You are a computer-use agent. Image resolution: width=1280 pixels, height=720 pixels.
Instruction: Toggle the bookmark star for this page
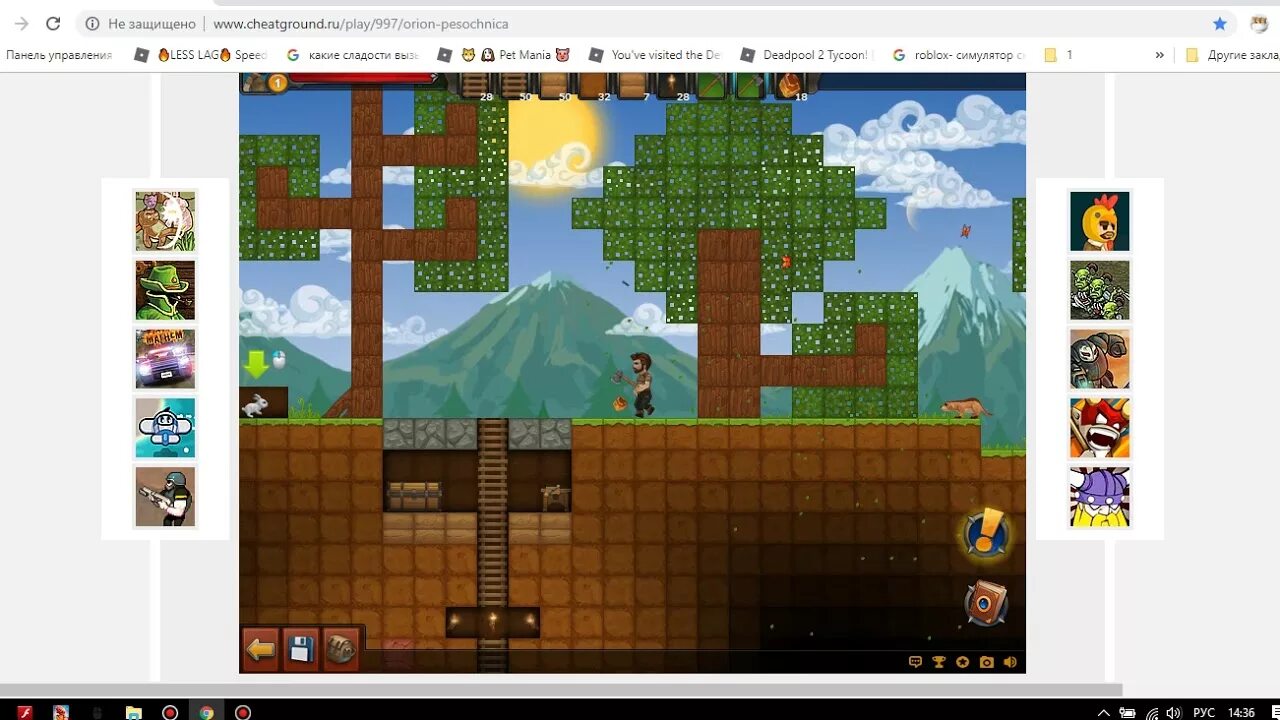point(1219,23)
